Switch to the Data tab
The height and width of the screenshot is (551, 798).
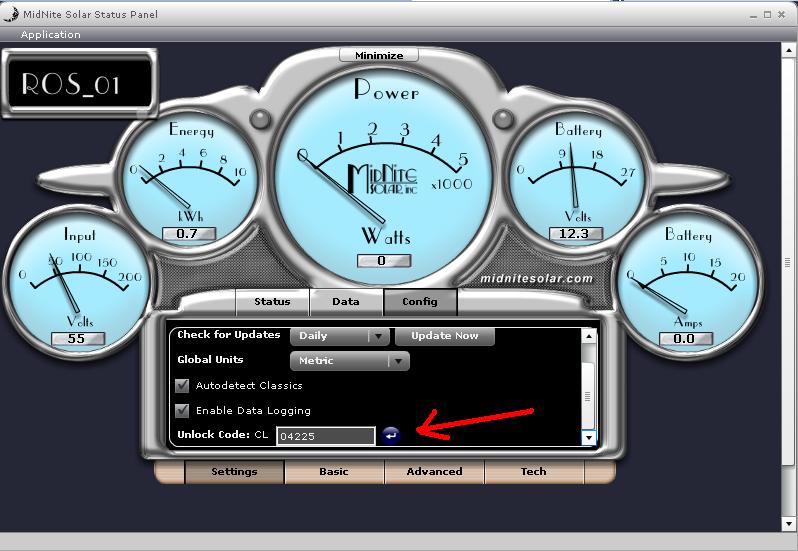point(346,302)
